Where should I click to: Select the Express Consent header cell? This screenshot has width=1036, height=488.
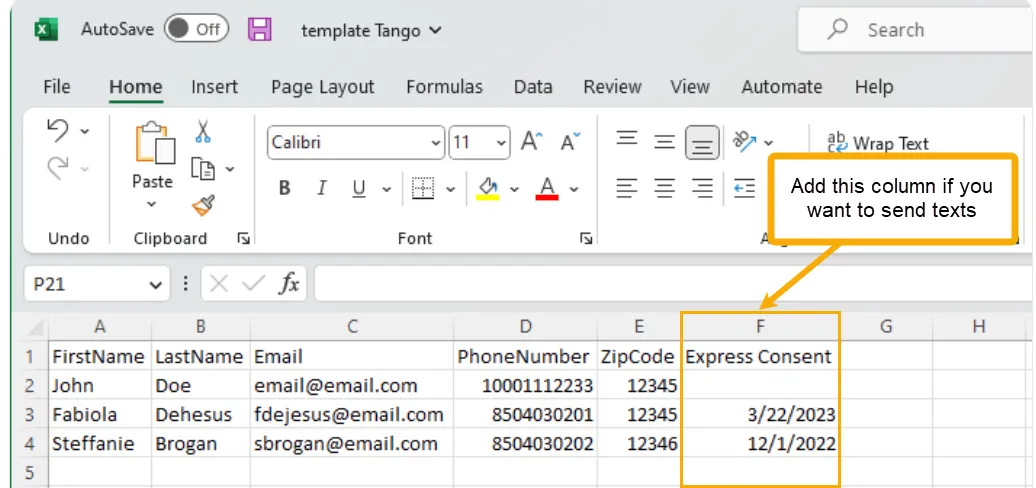pyautogui.click(x=759, y=357)
